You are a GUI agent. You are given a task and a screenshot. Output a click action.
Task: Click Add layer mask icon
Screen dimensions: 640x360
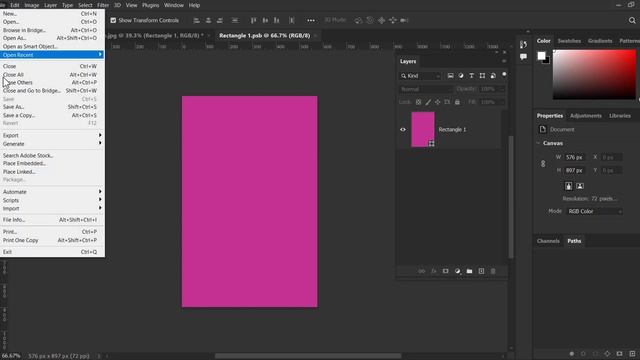445,271
